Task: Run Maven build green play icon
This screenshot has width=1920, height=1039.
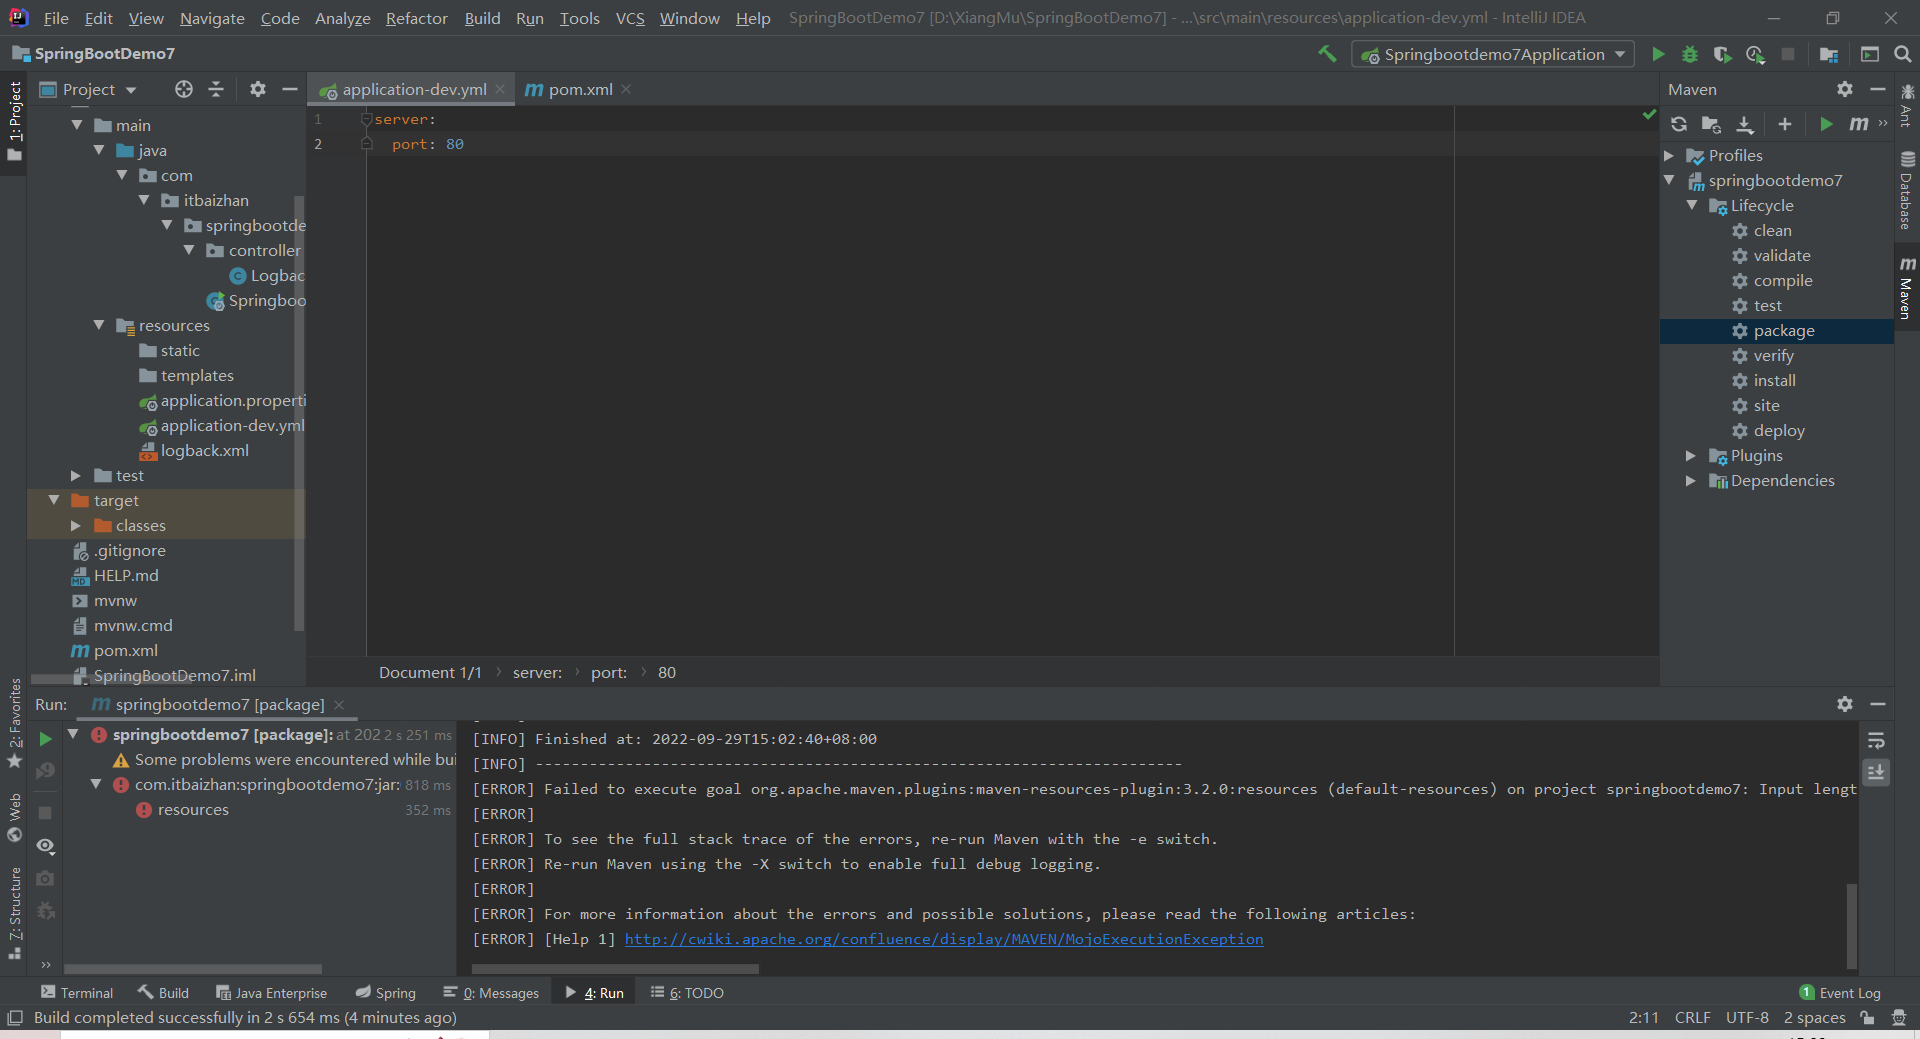Action: coord(1826,124)
